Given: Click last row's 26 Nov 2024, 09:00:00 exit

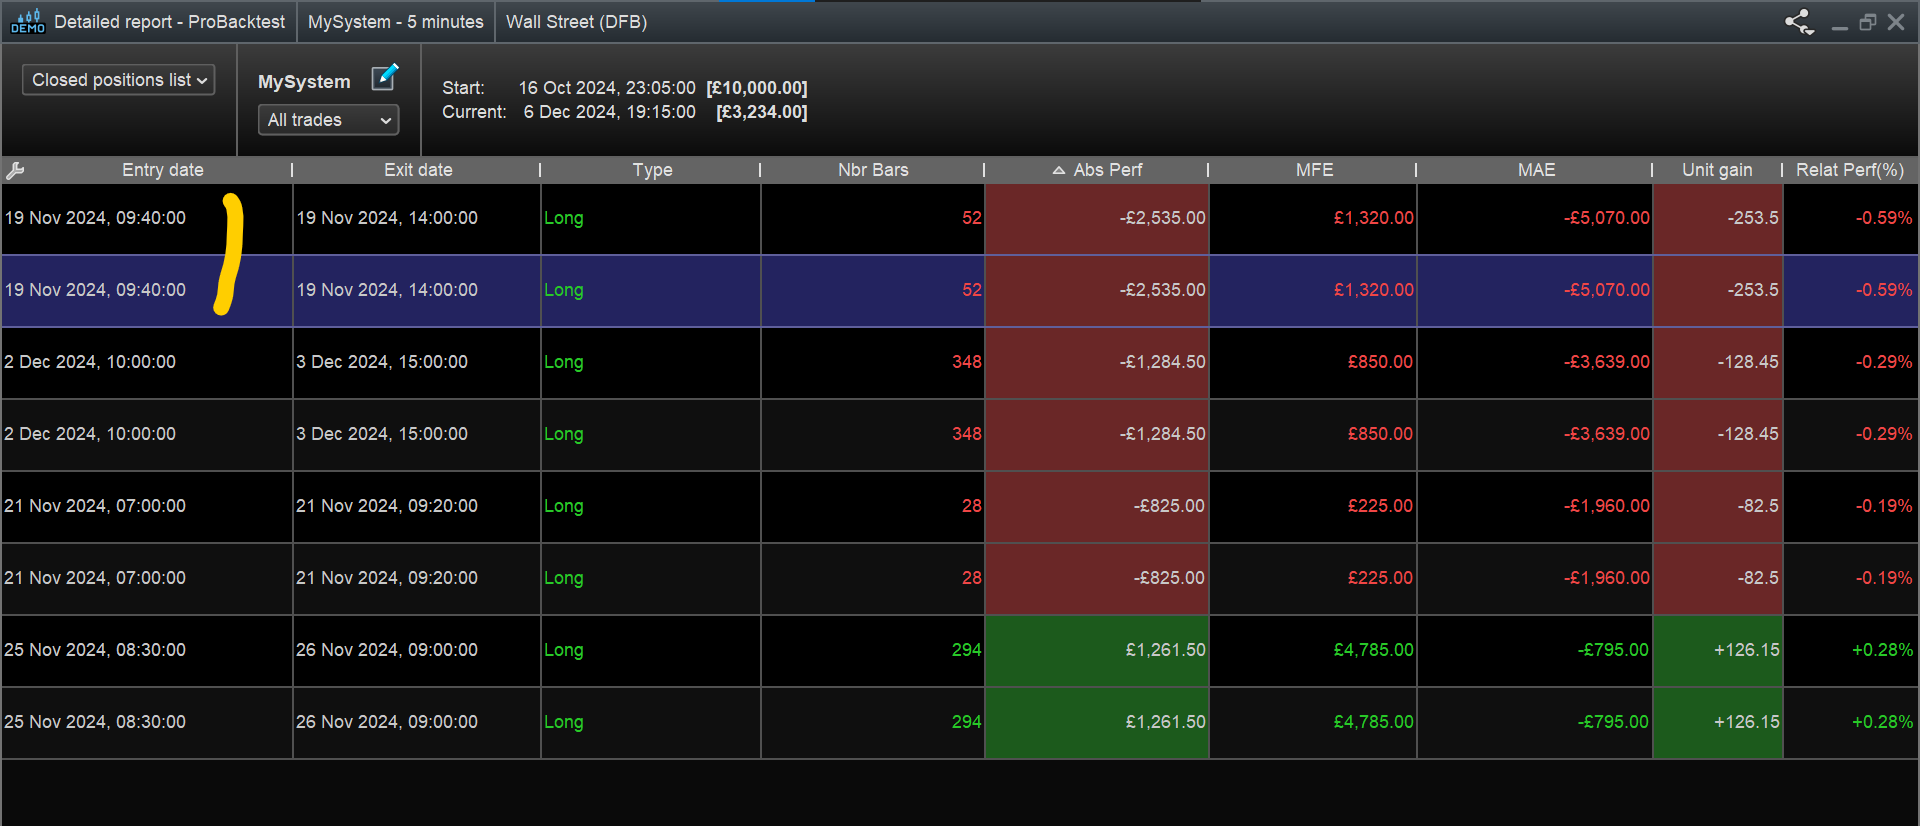Looking at the screenshot, I should (387, 722).
